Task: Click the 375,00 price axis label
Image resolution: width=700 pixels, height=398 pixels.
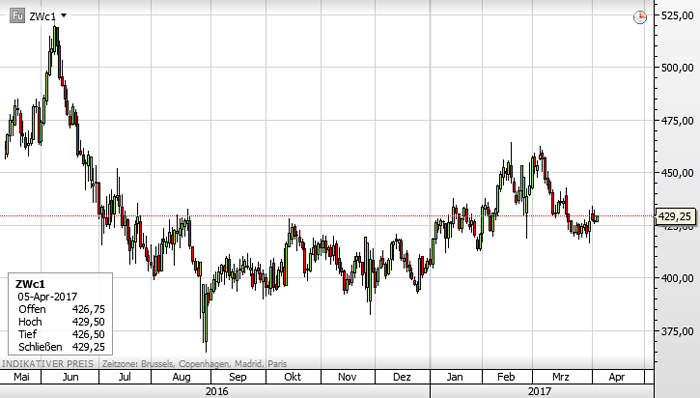Action: 677,331
